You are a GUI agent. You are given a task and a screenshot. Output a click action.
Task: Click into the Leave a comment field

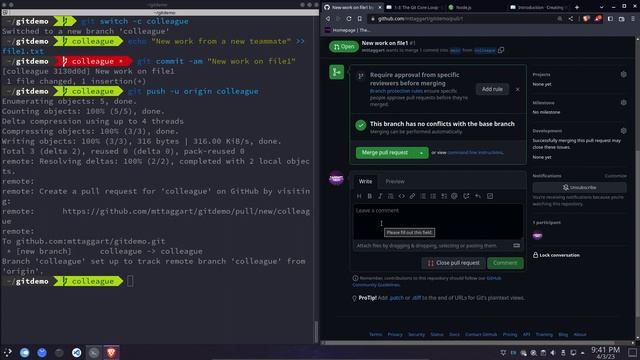pos(438,221)
